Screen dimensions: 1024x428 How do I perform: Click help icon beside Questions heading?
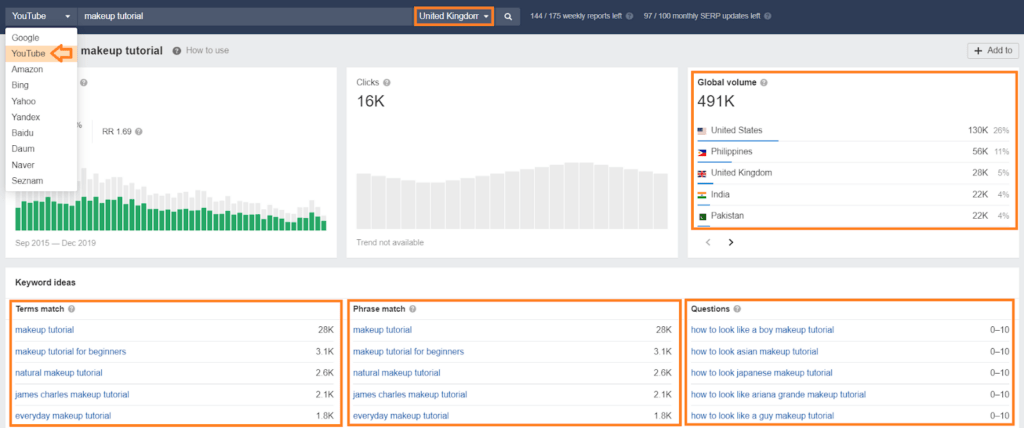point(737,309)
